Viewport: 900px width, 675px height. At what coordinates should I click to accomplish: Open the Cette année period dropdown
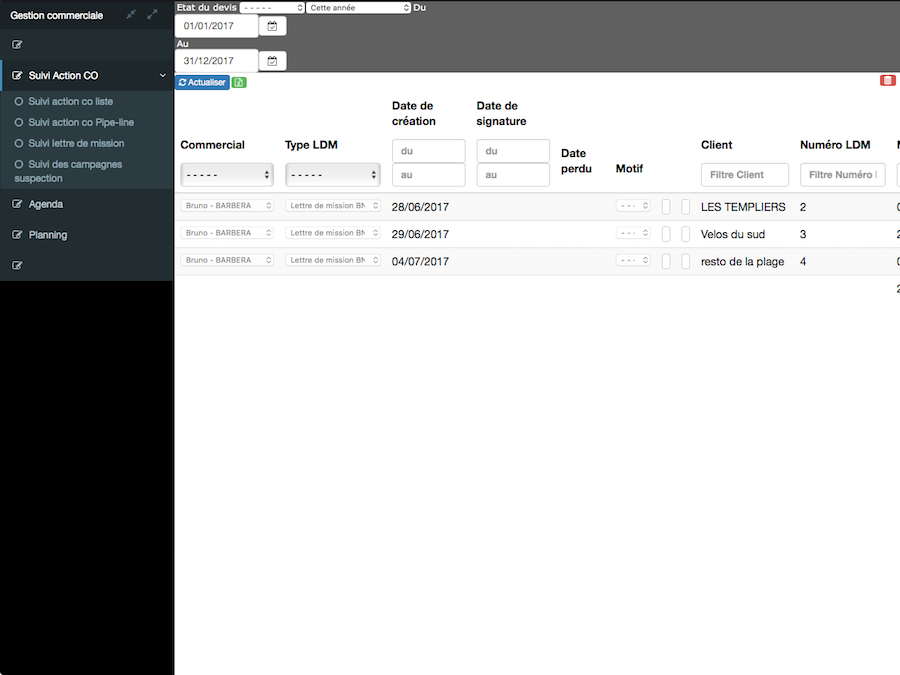[358, 8]
